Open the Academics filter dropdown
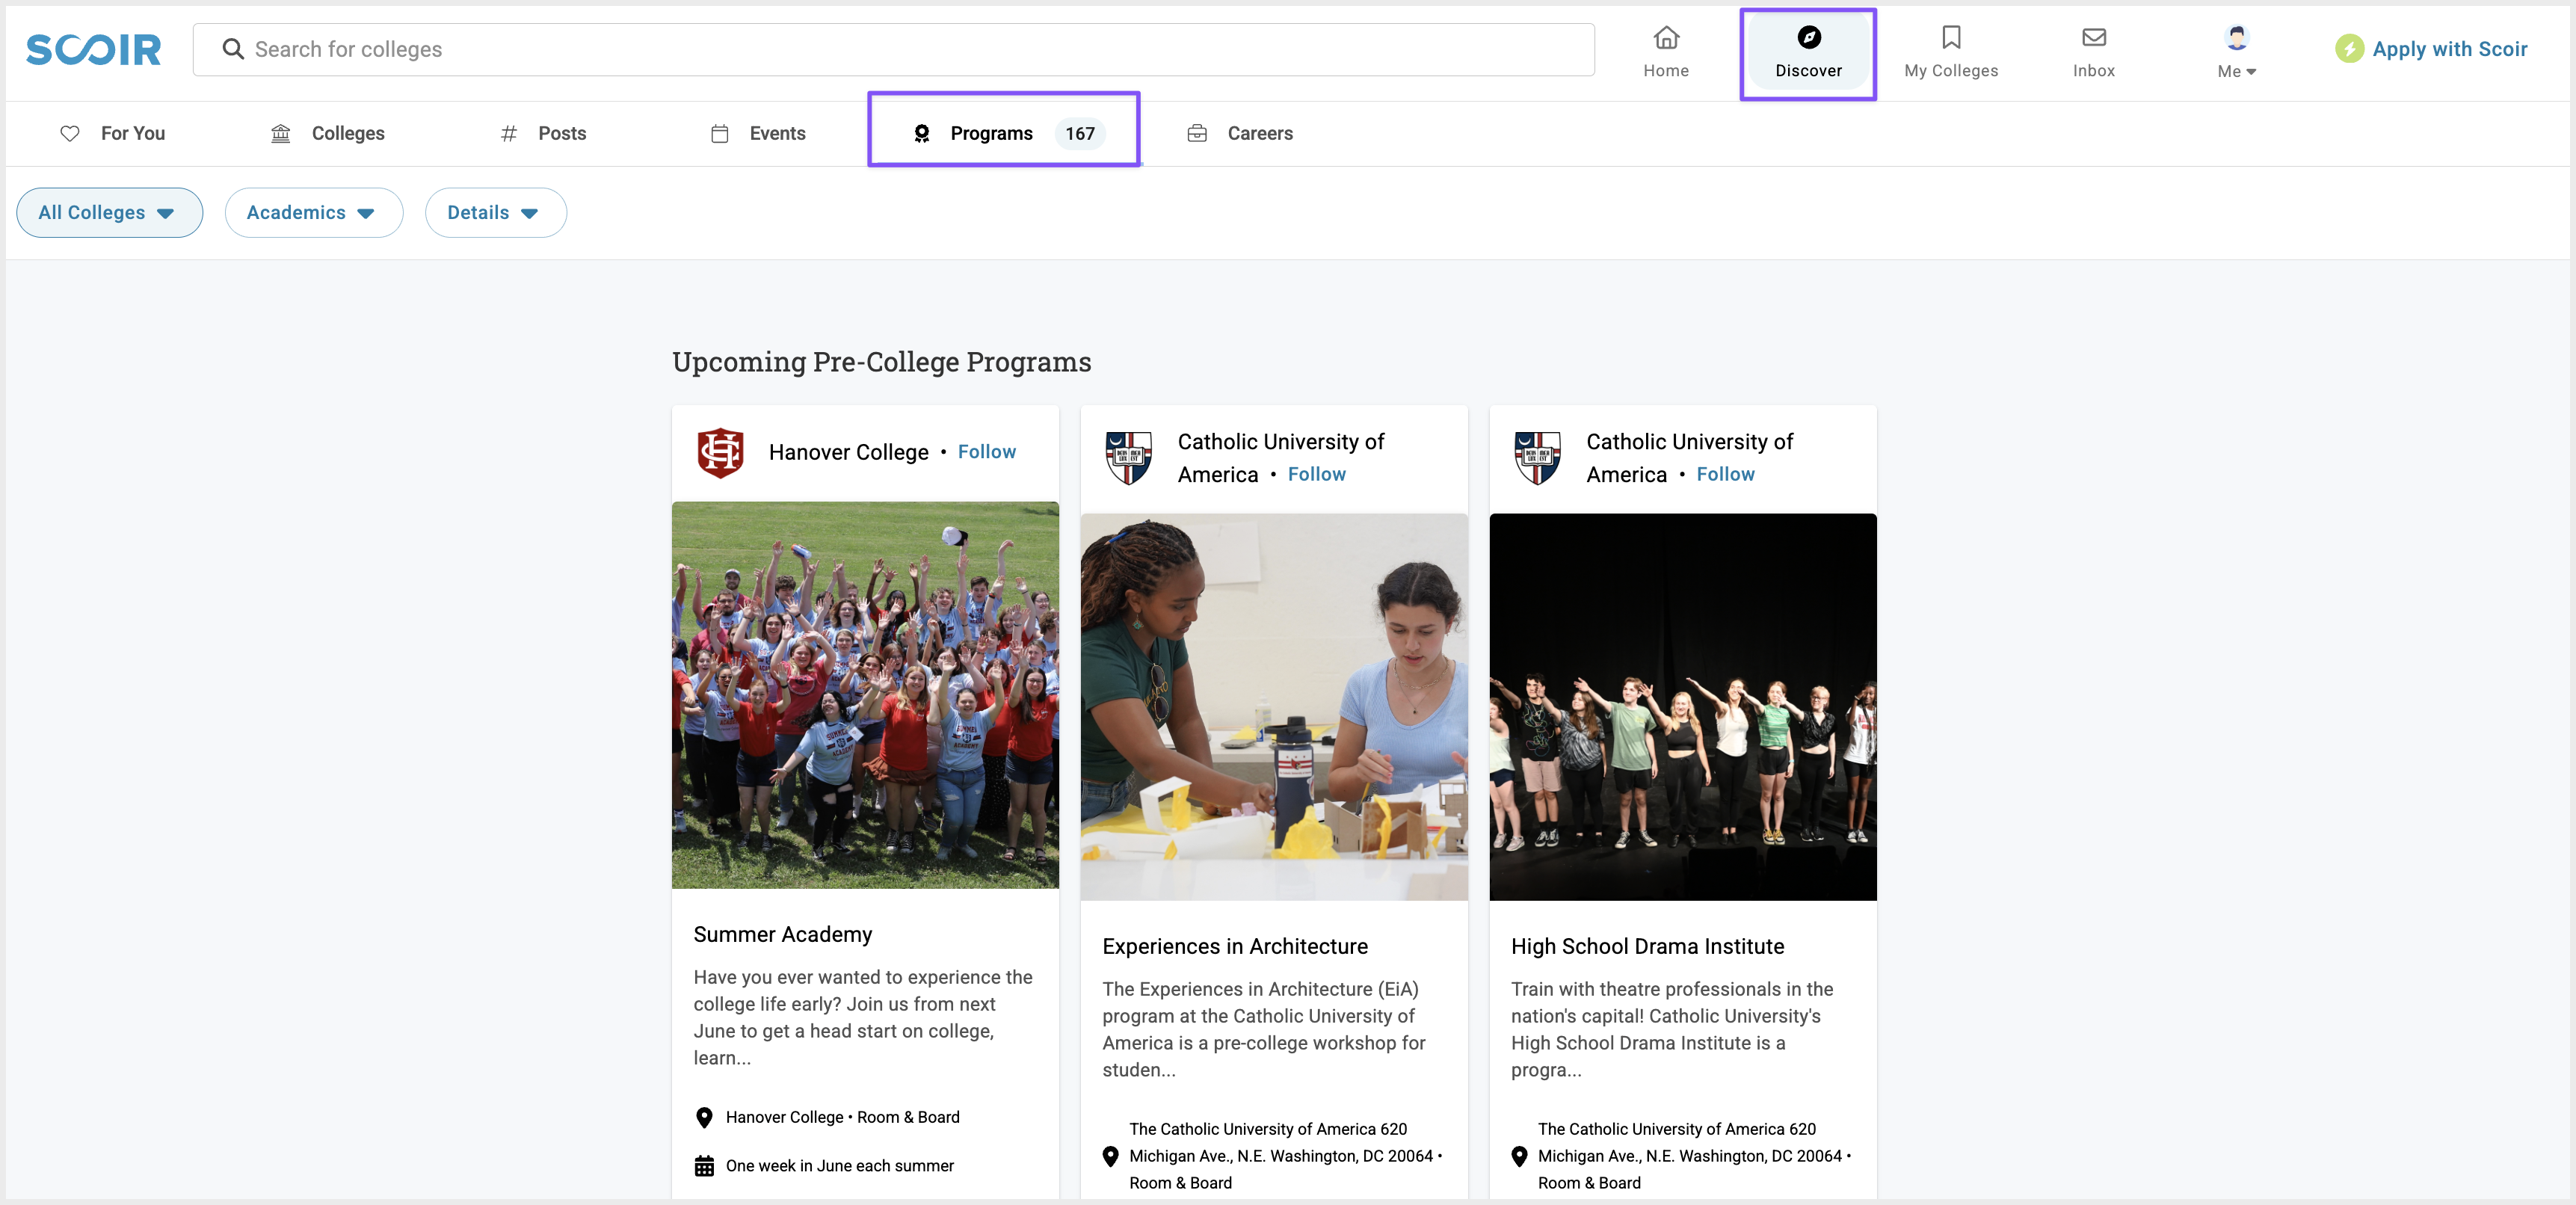Image resolution: width=2576 pixels, height=1205 pixels. coord(313,213)
